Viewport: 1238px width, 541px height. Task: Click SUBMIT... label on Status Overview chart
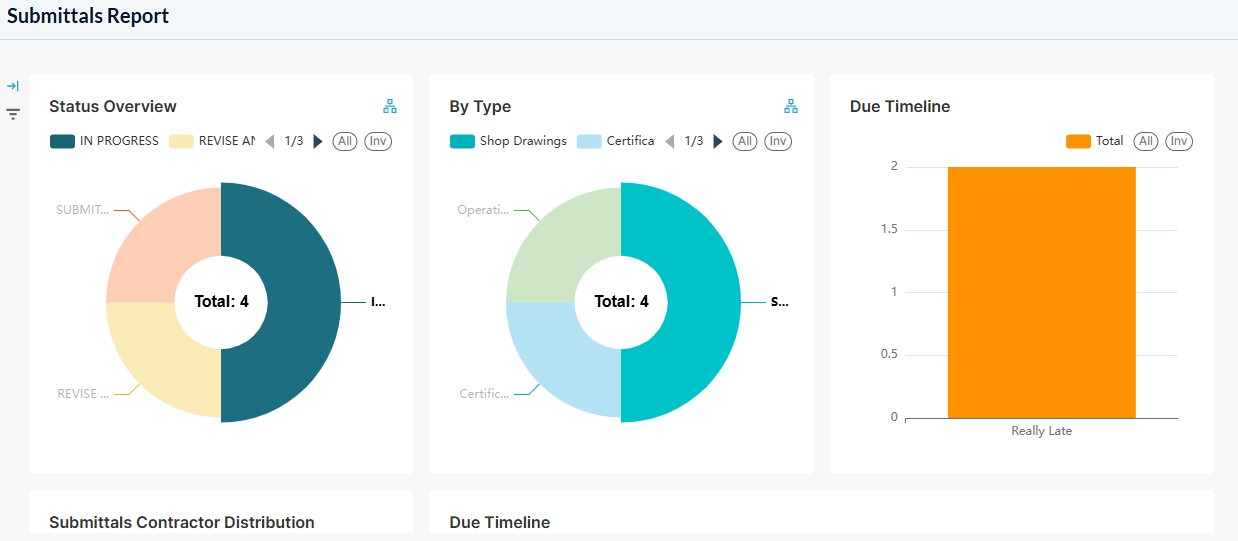click(82, 210)
